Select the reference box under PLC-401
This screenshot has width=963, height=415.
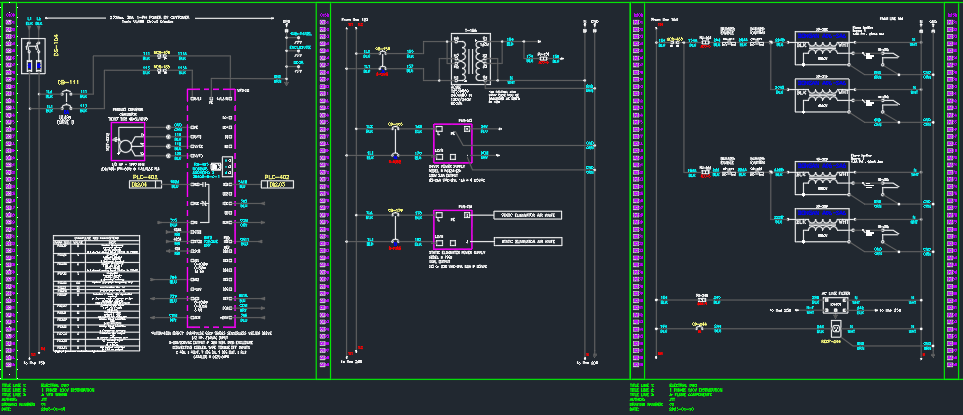click(x=146, y=184)
